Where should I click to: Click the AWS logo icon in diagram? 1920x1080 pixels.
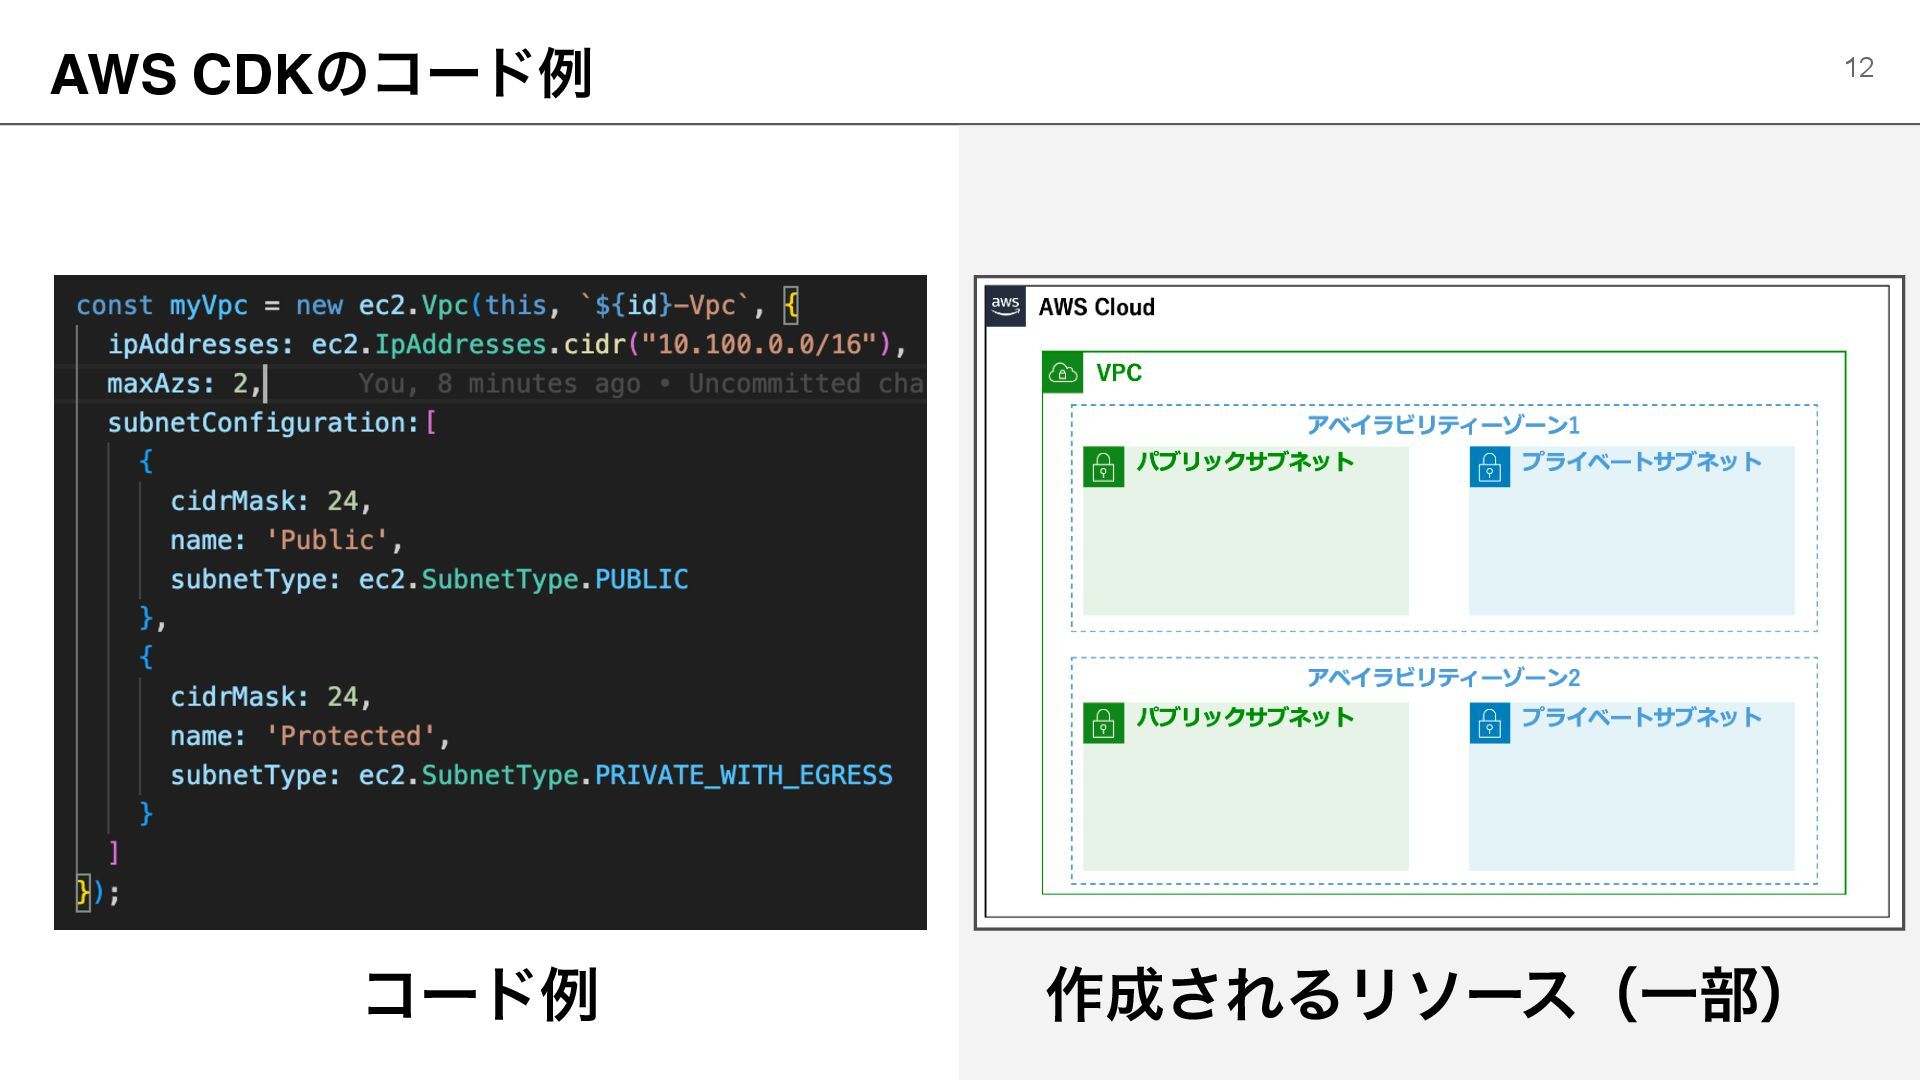1005,306
